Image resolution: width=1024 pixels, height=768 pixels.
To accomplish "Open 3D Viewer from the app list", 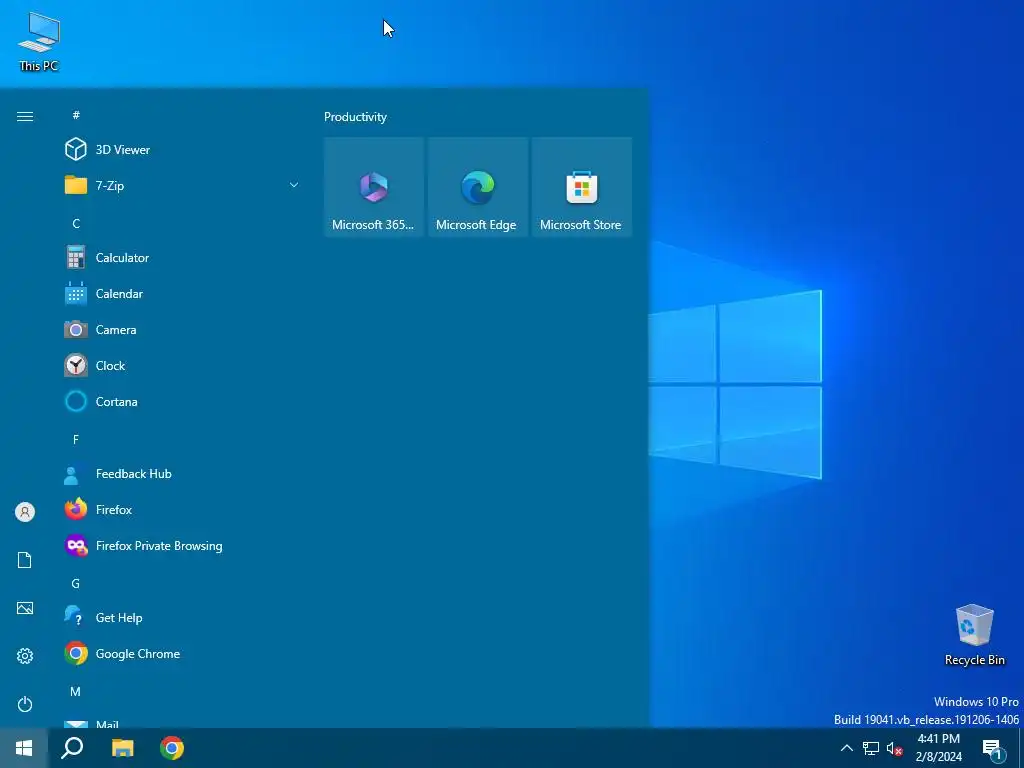I will pyautogui.click(x=181, y=150).
